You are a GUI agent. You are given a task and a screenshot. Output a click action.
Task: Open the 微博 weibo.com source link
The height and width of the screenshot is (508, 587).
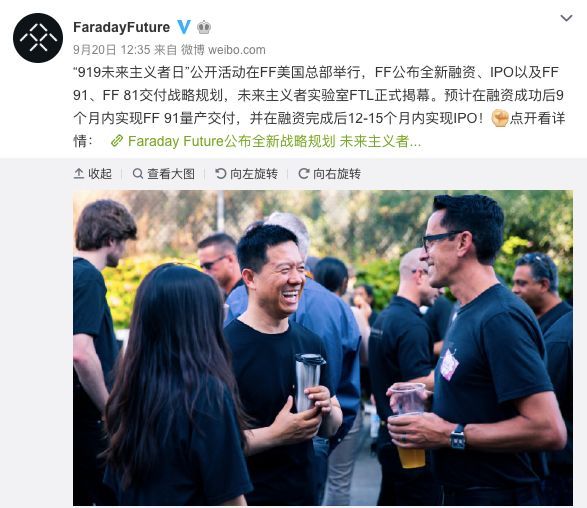click(223, 50)
